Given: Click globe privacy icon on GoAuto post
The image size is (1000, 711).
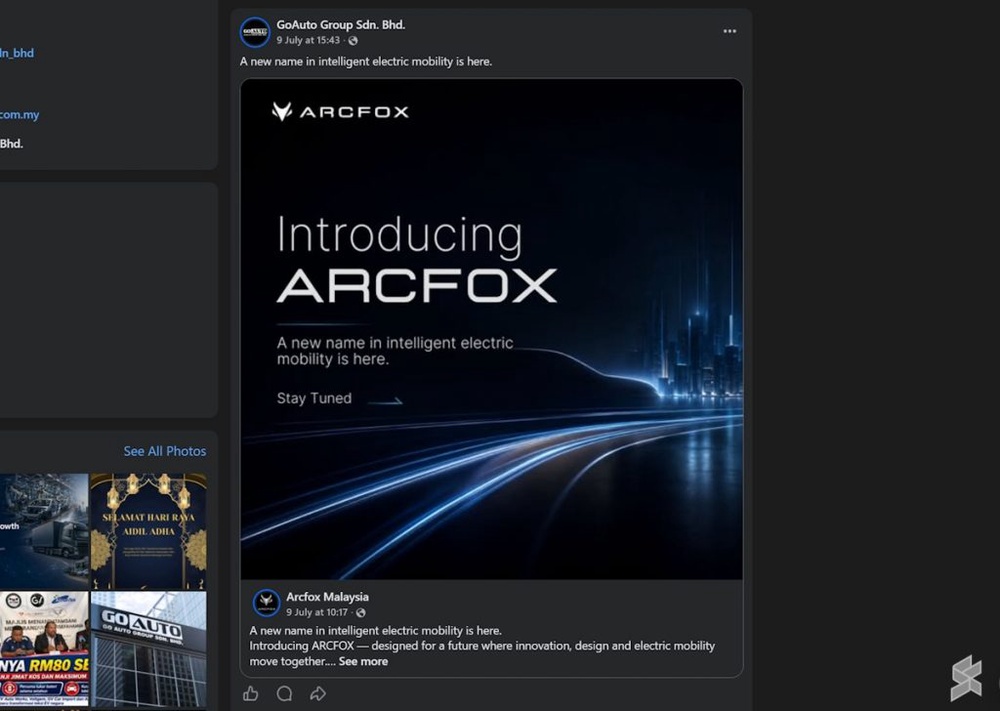Looking at the screenshot, I should 353,40.
